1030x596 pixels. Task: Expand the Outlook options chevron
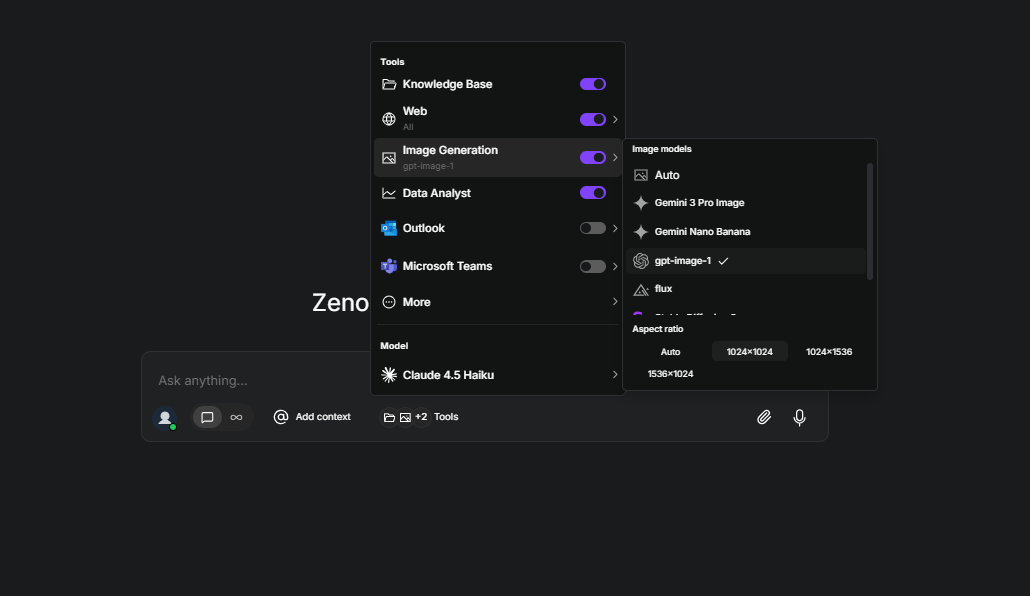click(615, 228)
